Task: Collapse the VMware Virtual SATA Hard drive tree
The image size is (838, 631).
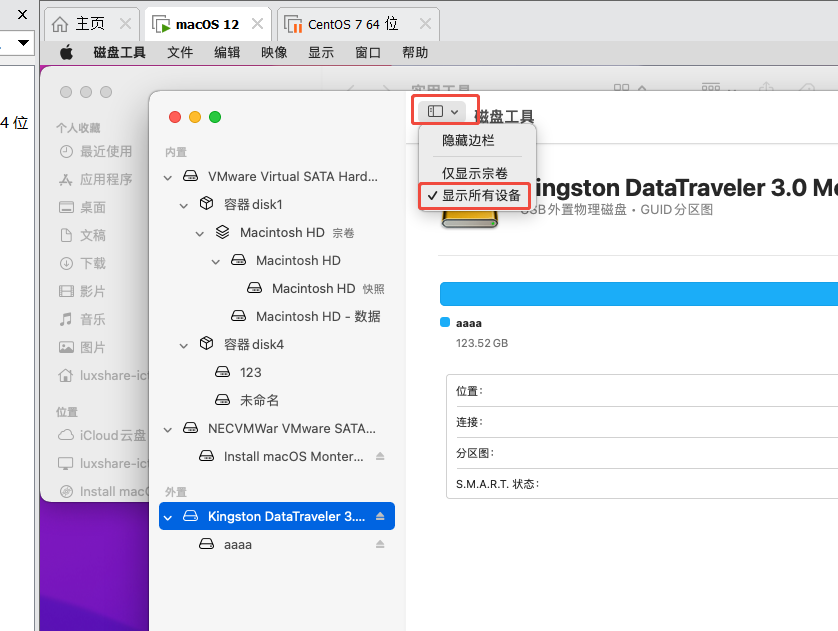Action: (x=168, y=177)
